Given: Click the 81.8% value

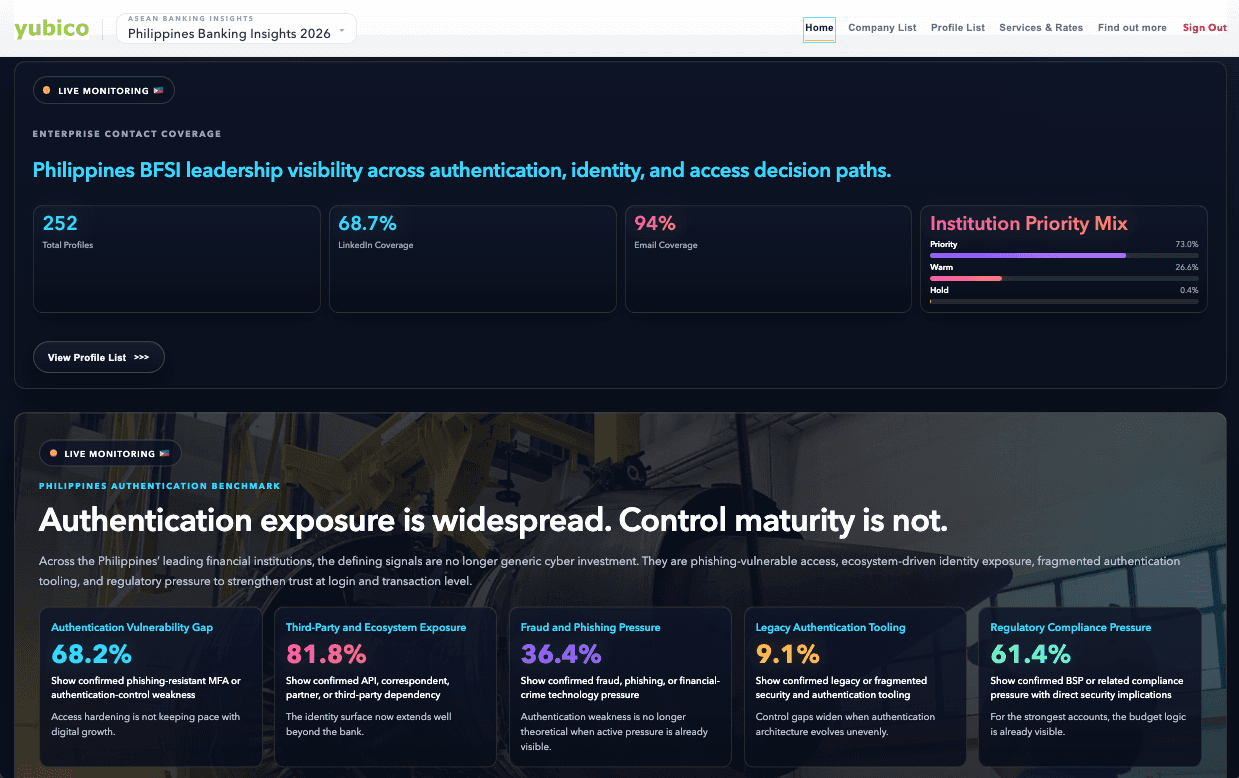Looking at the screenshot, I should tap(326, 654).
